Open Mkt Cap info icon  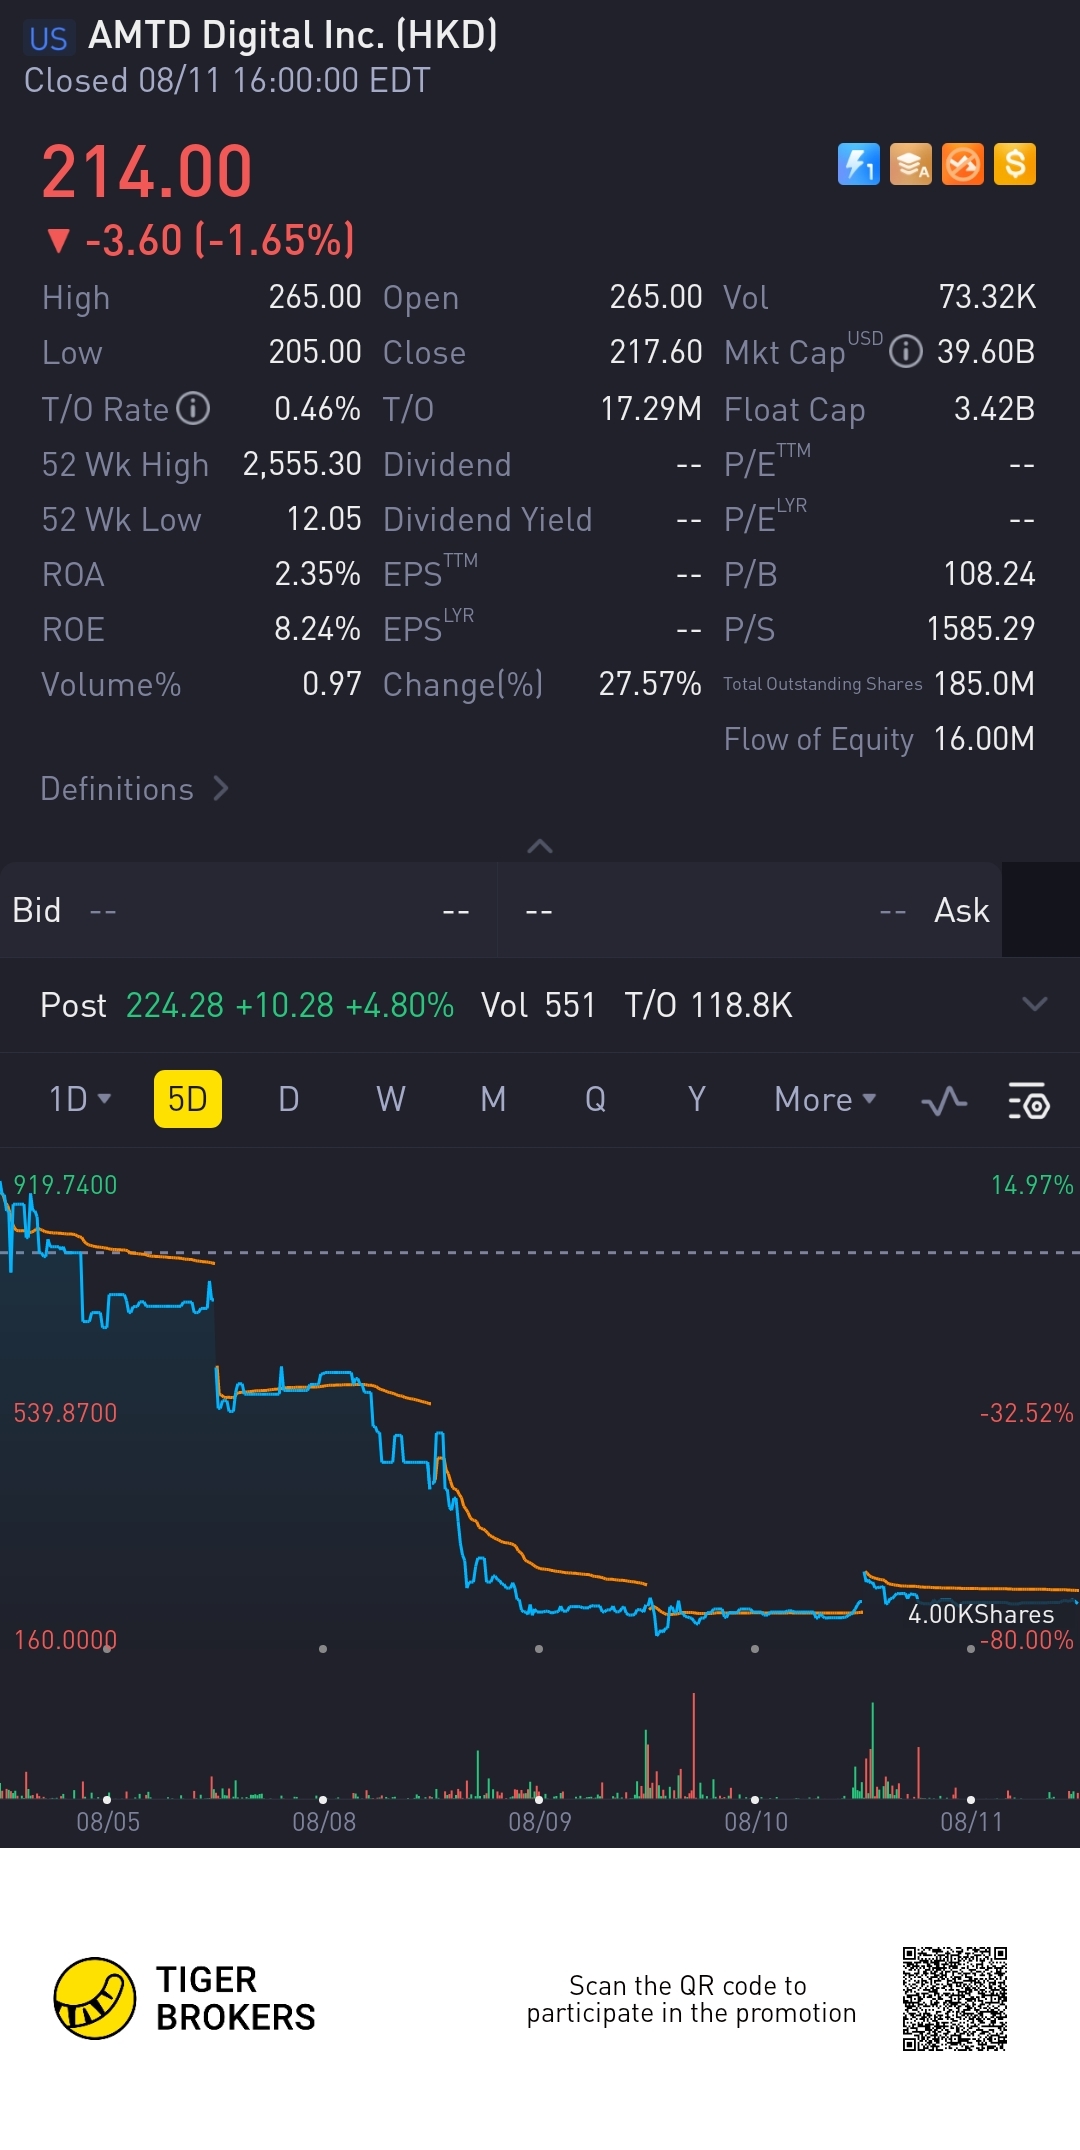[x=906, y=352]
